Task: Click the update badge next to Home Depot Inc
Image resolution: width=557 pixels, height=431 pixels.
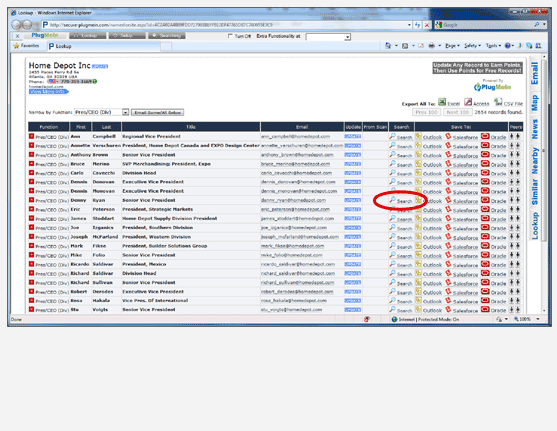Action: [x=100, y=66]
